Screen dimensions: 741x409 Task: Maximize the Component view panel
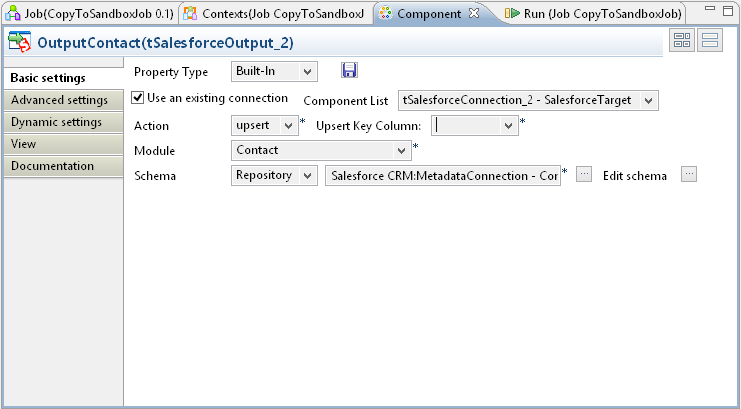[x=726, y=13]
